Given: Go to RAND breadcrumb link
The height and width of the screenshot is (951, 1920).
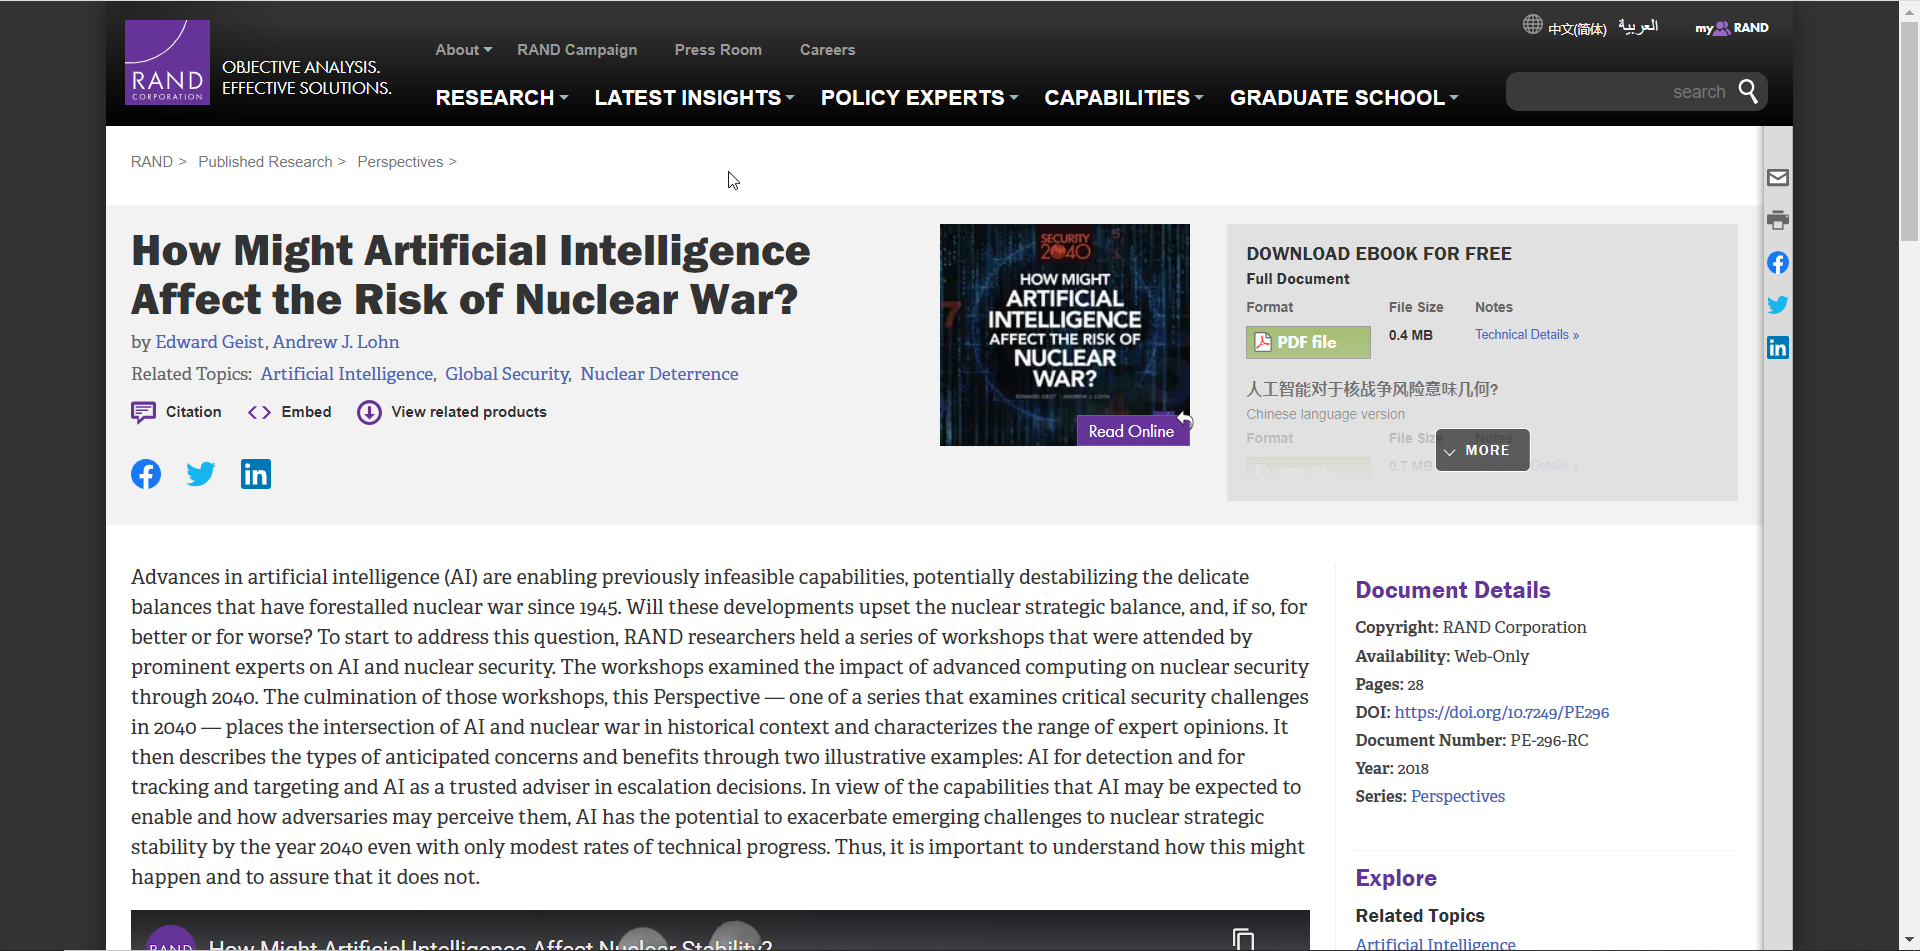Looking at the screenshot, I should point(152,162).
